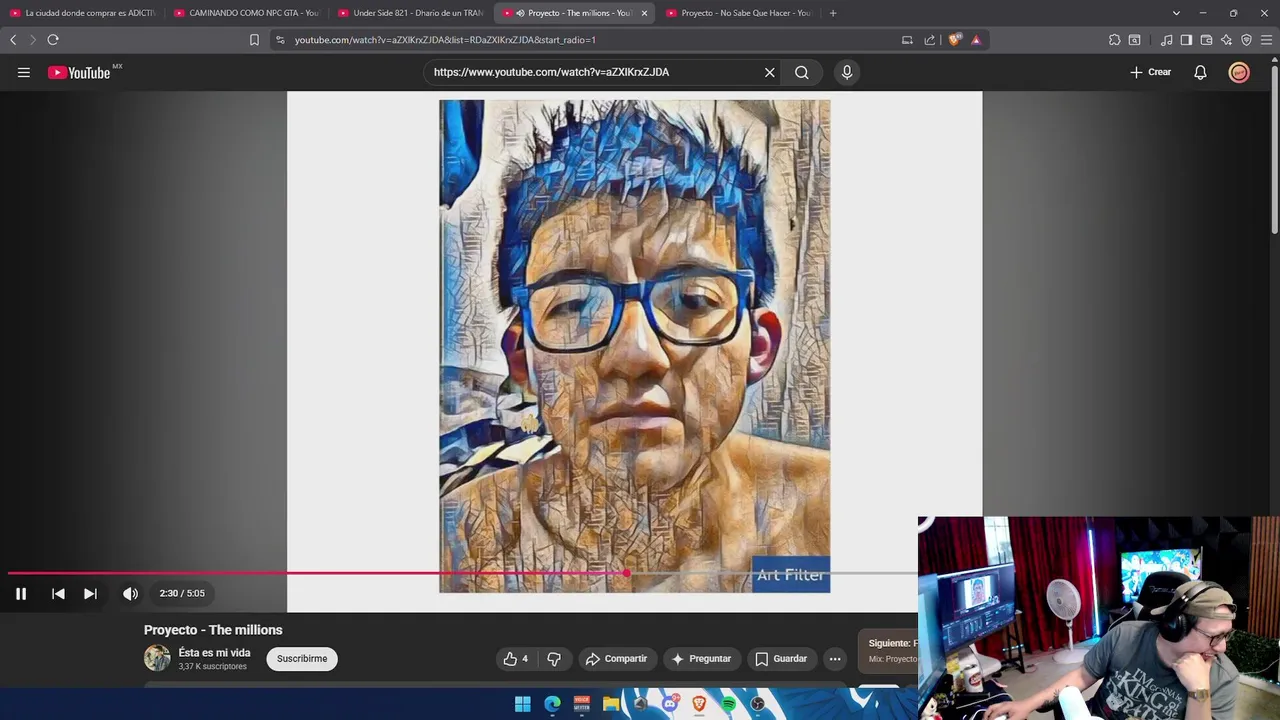Click the 3,37 K suscriptores text
Screen dimensions: 1280x720
click(x=212, y=666)
